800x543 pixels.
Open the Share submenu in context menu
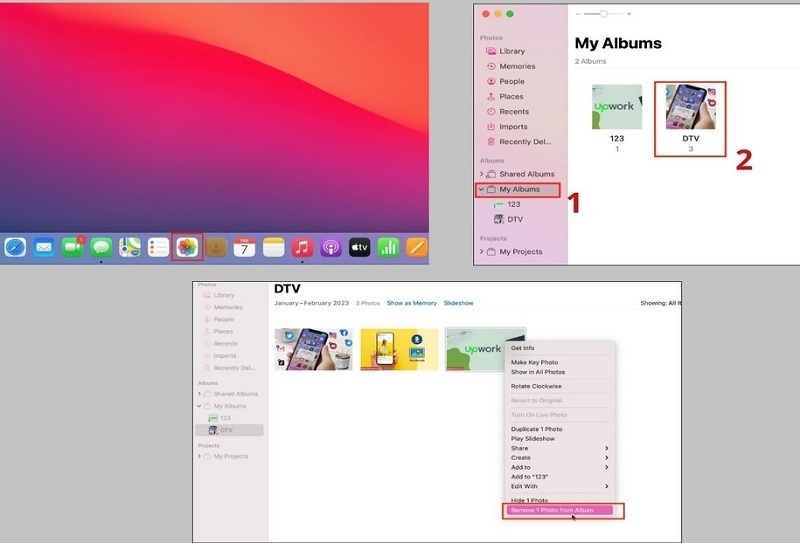pyautogui.click(x=560, y=448)
